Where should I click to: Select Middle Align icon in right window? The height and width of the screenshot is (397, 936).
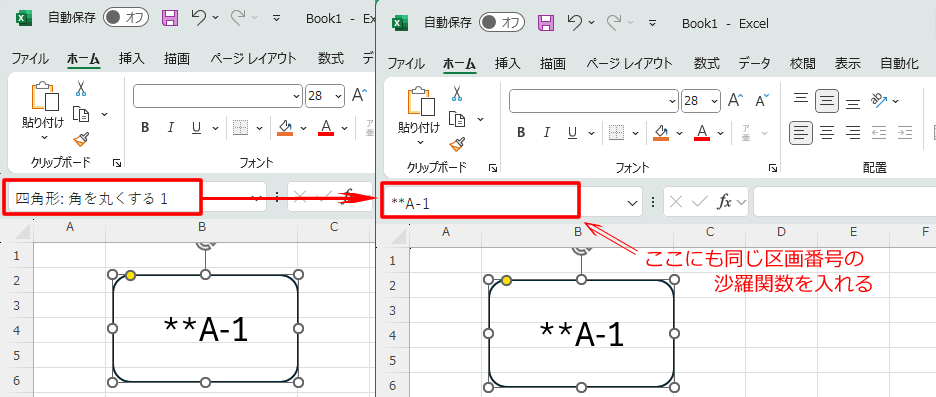tap(827, 101)
